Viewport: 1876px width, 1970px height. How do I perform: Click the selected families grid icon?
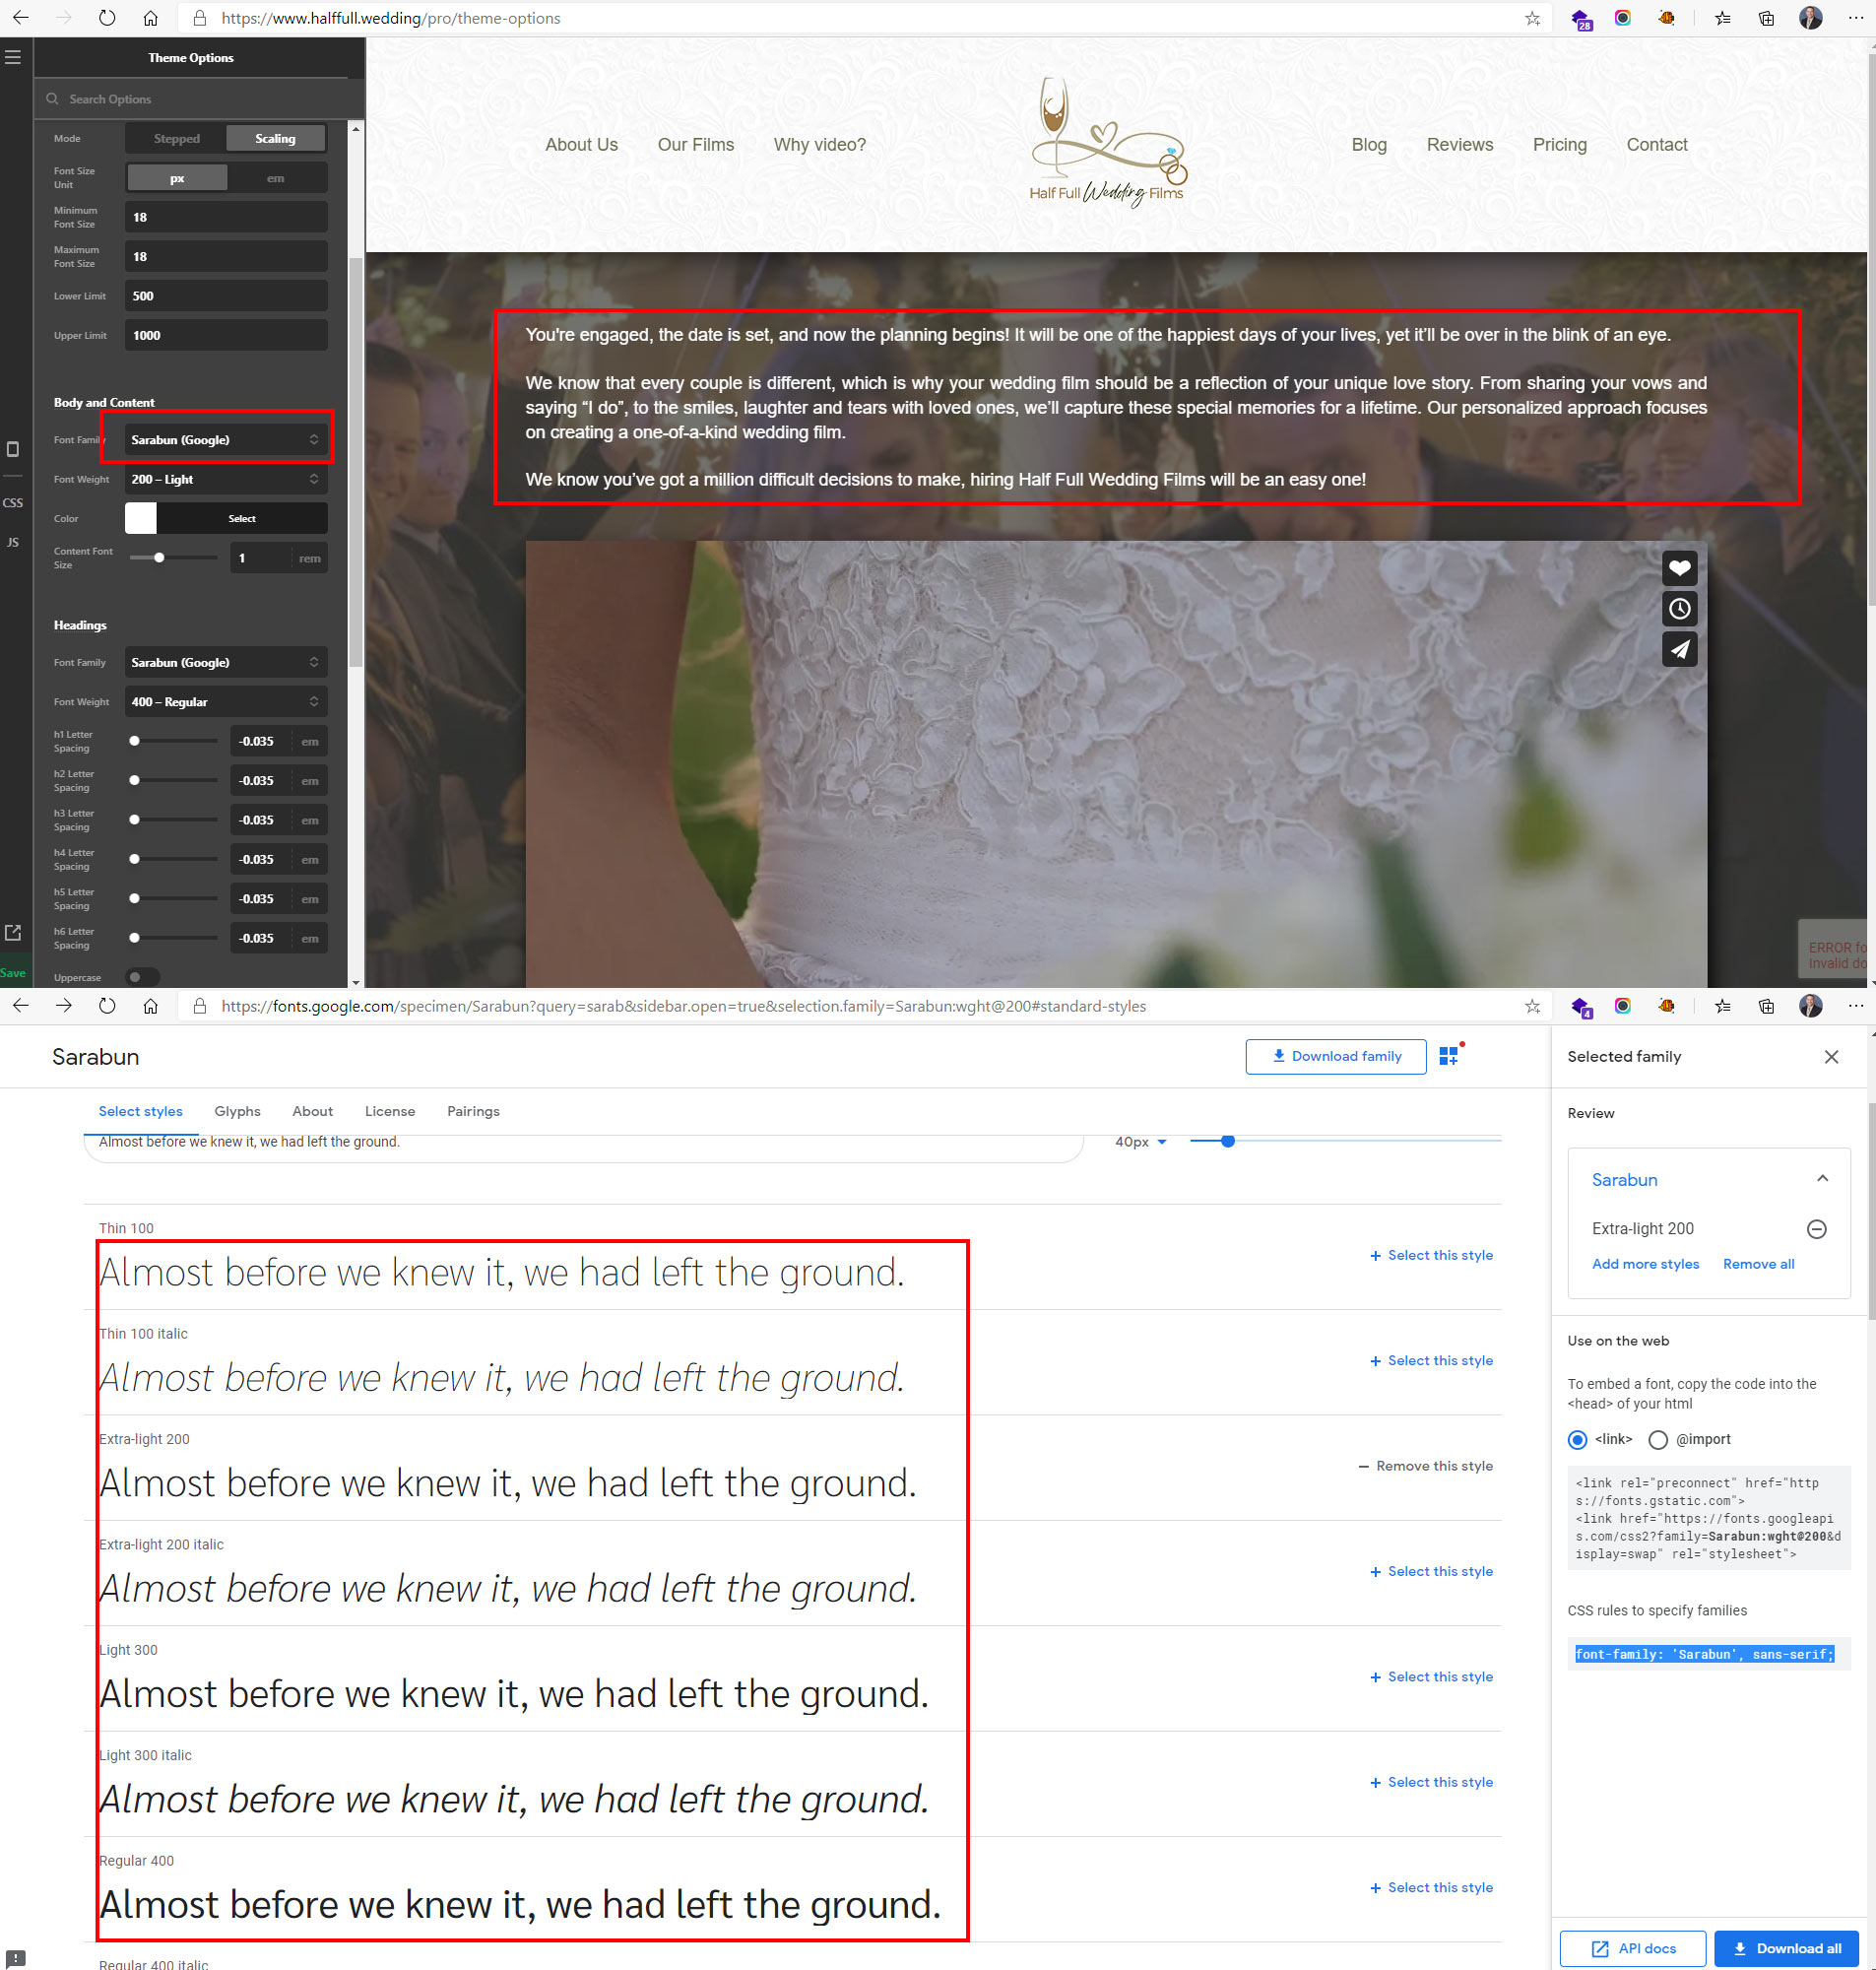tap(1449, 1056)
